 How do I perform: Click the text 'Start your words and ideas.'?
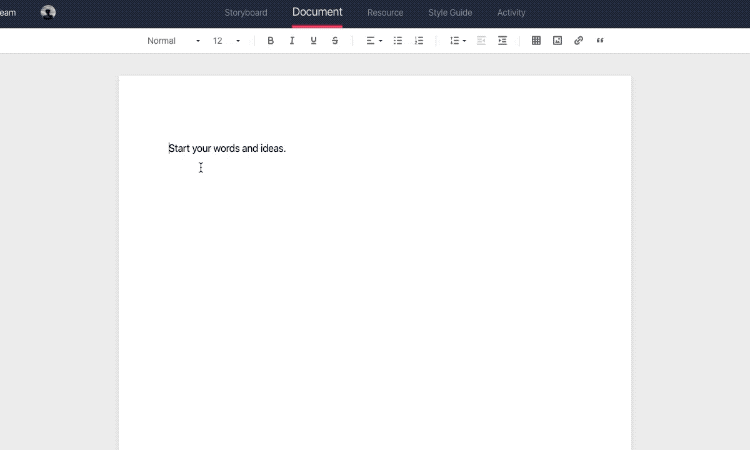227,148
